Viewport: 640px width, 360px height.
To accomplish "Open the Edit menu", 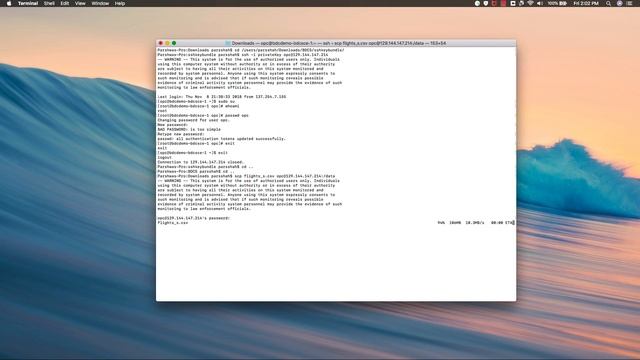I will click(x=64, y=3).
